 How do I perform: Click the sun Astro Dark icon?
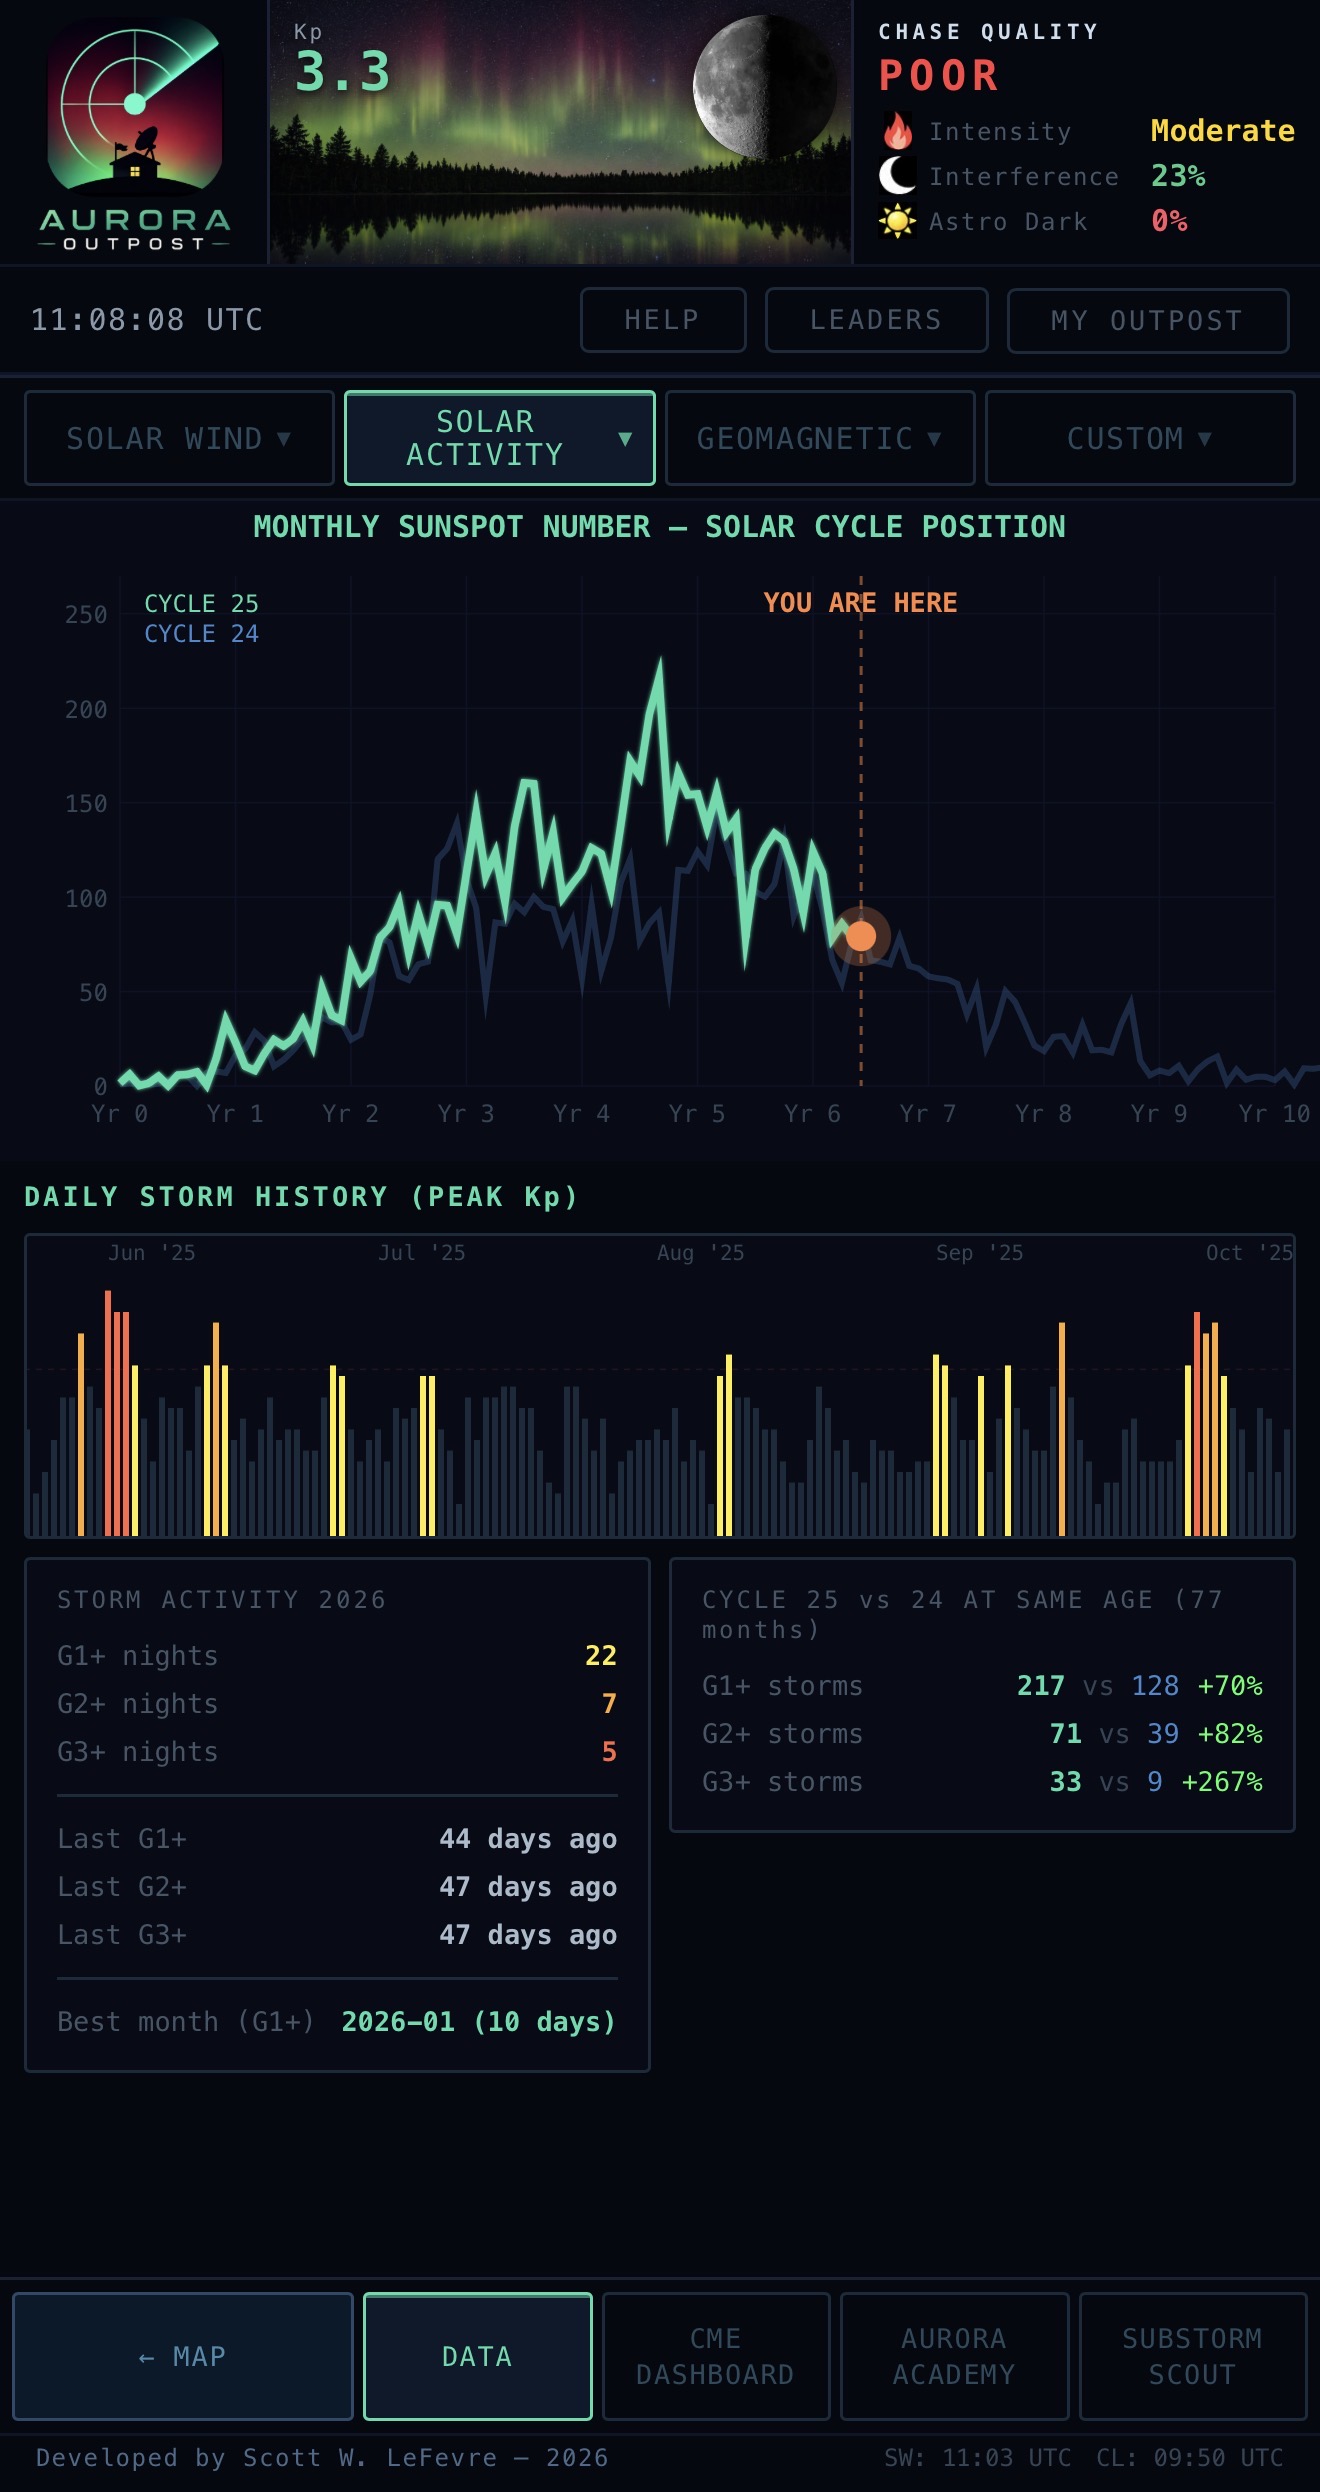(897, 221)
